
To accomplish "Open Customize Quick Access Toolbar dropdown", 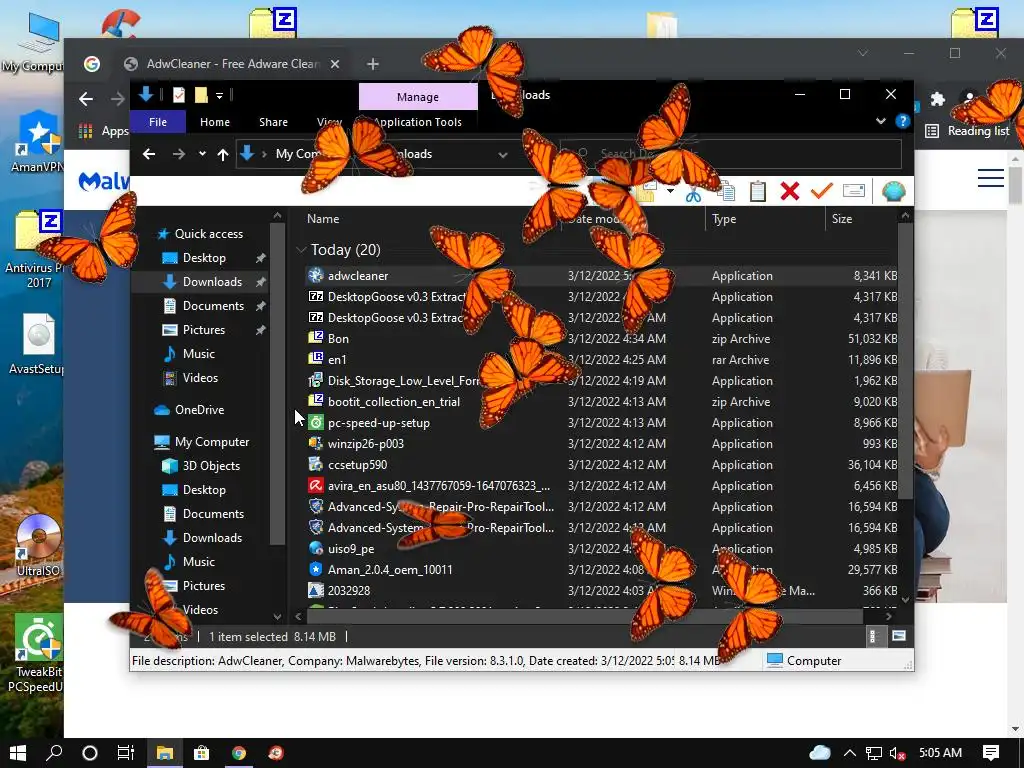I will (219, 96).
